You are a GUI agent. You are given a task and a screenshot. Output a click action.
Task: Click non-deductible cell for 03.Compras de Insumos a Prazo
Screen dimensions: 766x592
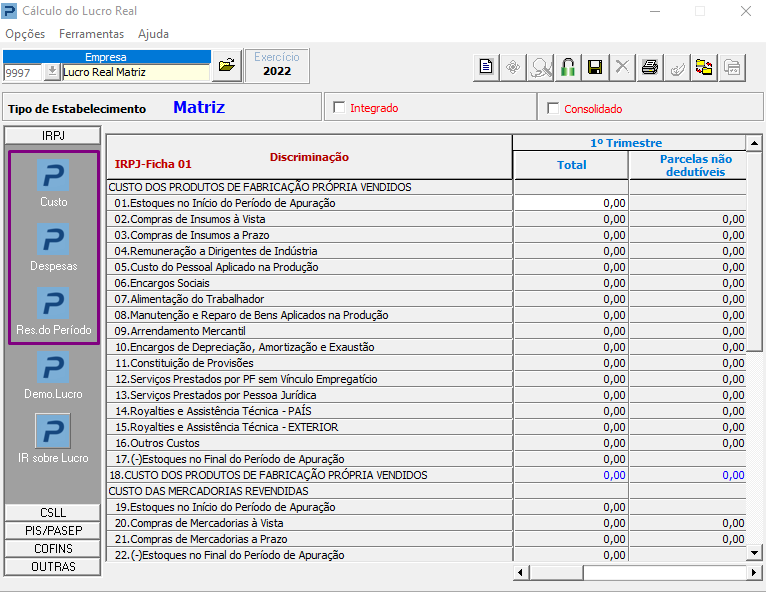[688, 235]
